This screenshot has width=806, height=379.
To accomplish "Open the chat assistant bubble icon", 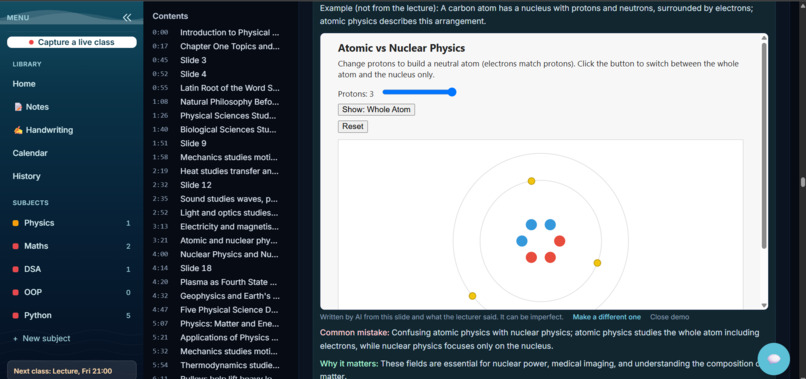I will point(774,359).
